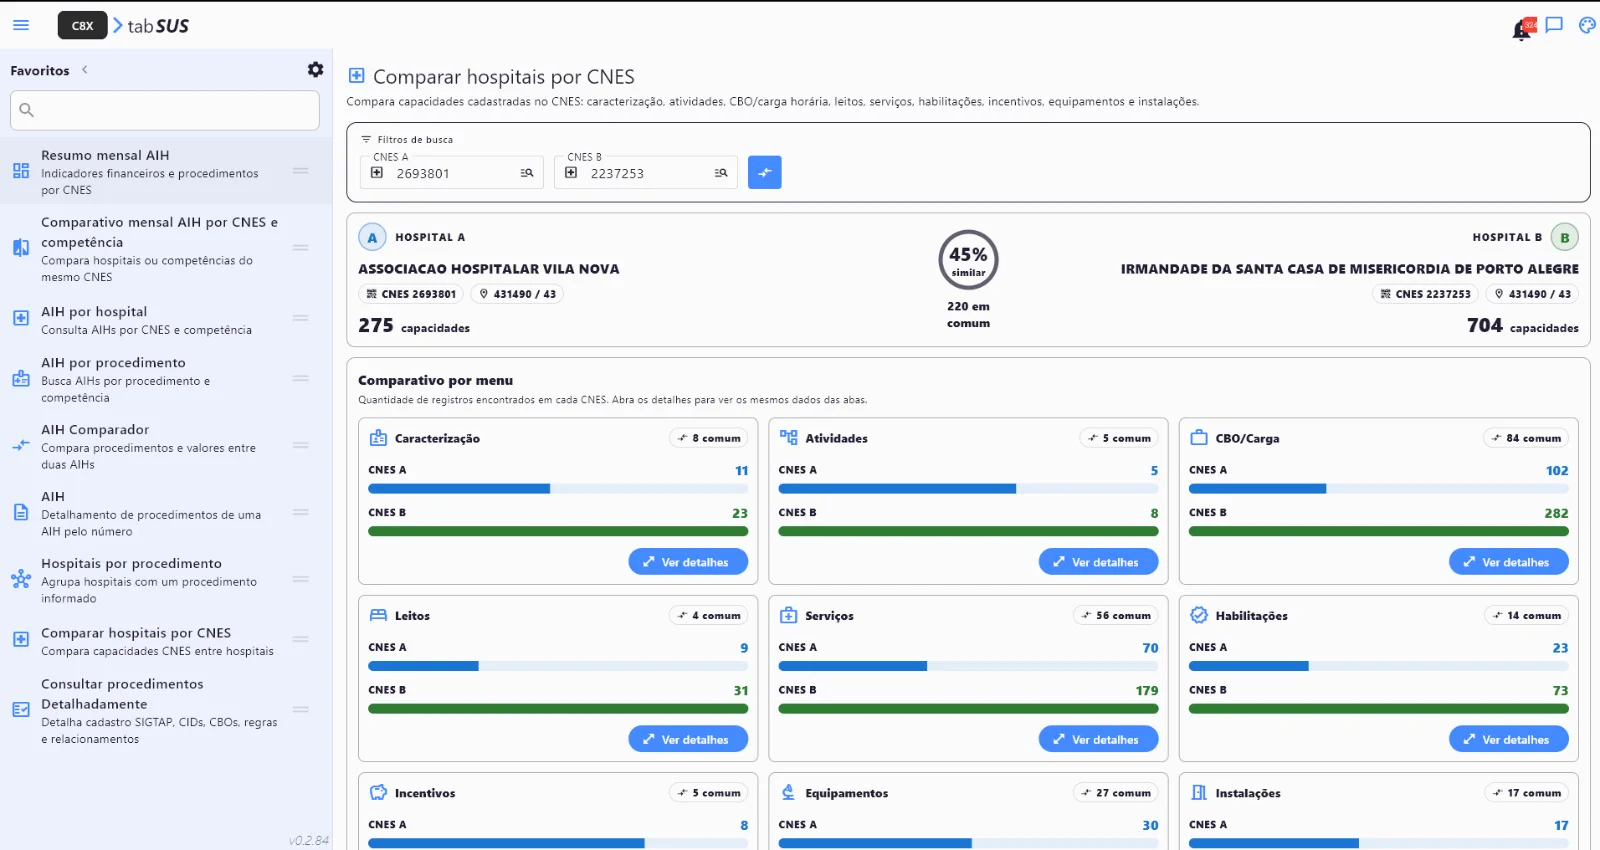Viewport: 1600px width, 850px height.
Task: Click the Equipamentos card icon
Action: (x=789, y=792)
